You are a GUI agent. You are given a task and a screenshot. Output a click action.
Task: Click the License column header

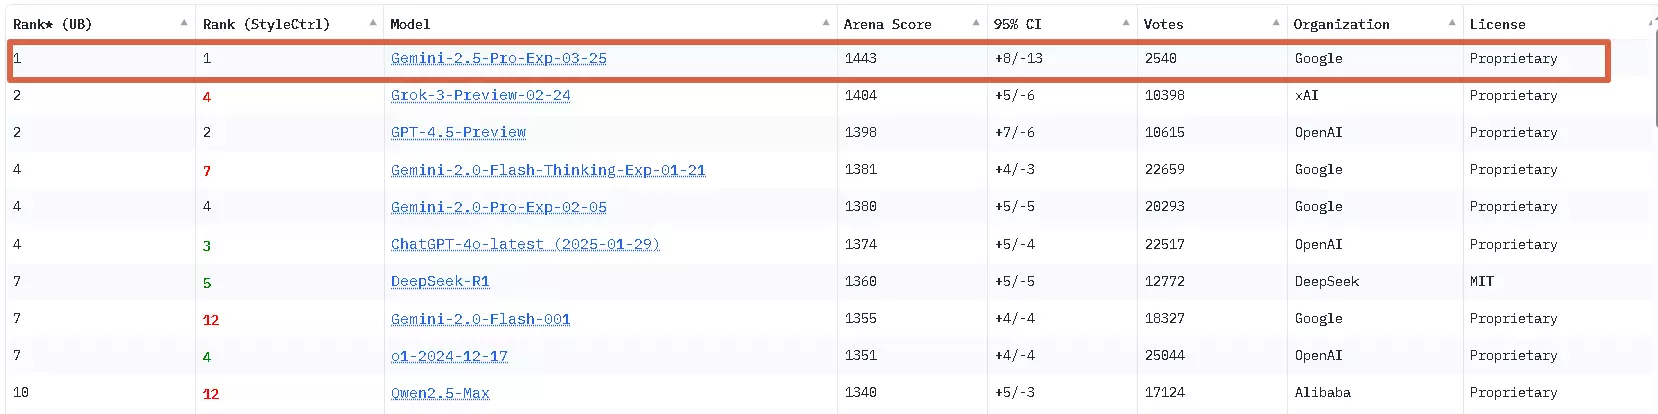(1497, 24)
